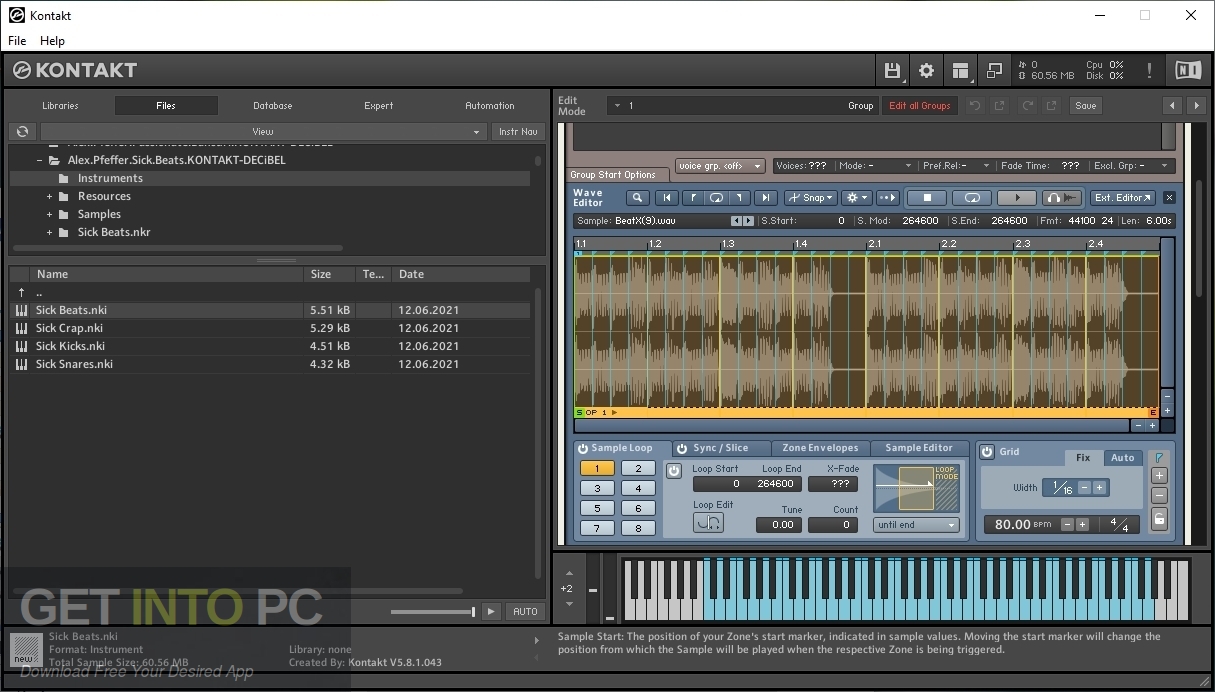The width and height of the screenshot is (1215, 692).
Task: Open the Mode dropdown
Action: coord(876,166)
